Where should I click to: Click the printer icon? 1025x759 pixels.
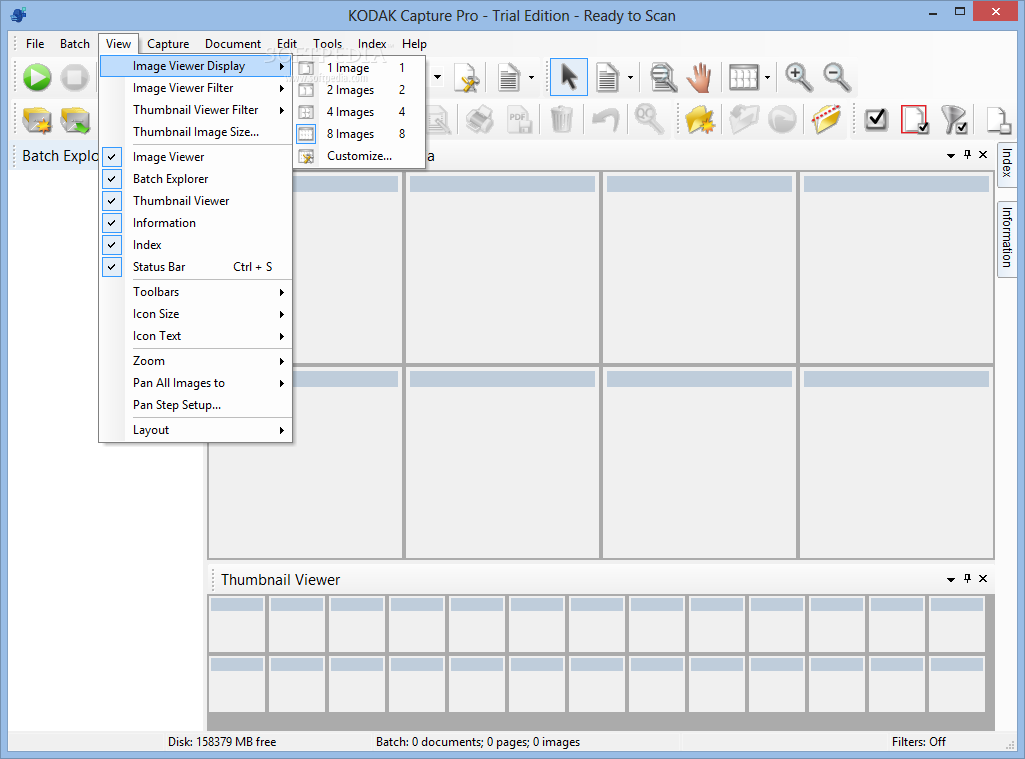pos(480,120)
